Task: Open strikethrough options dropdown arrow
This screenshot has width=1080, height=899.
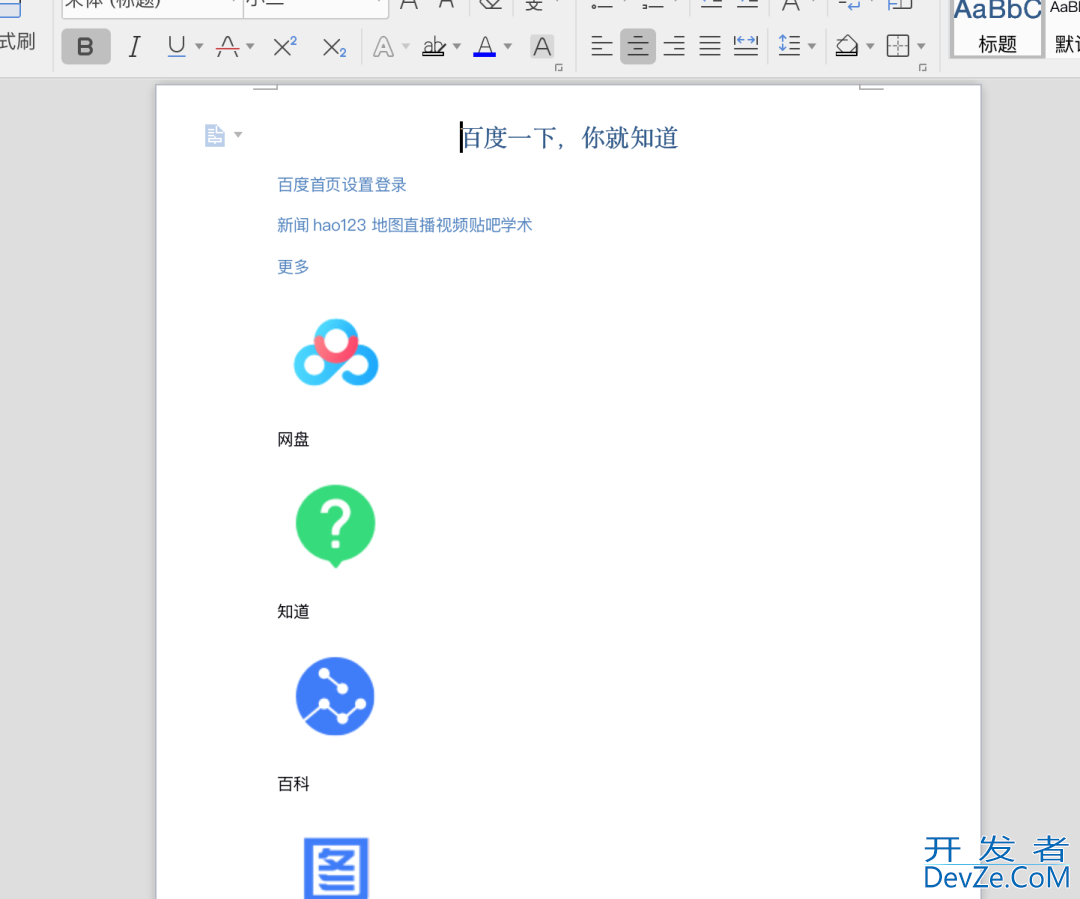Action: [x=250, y=47]
